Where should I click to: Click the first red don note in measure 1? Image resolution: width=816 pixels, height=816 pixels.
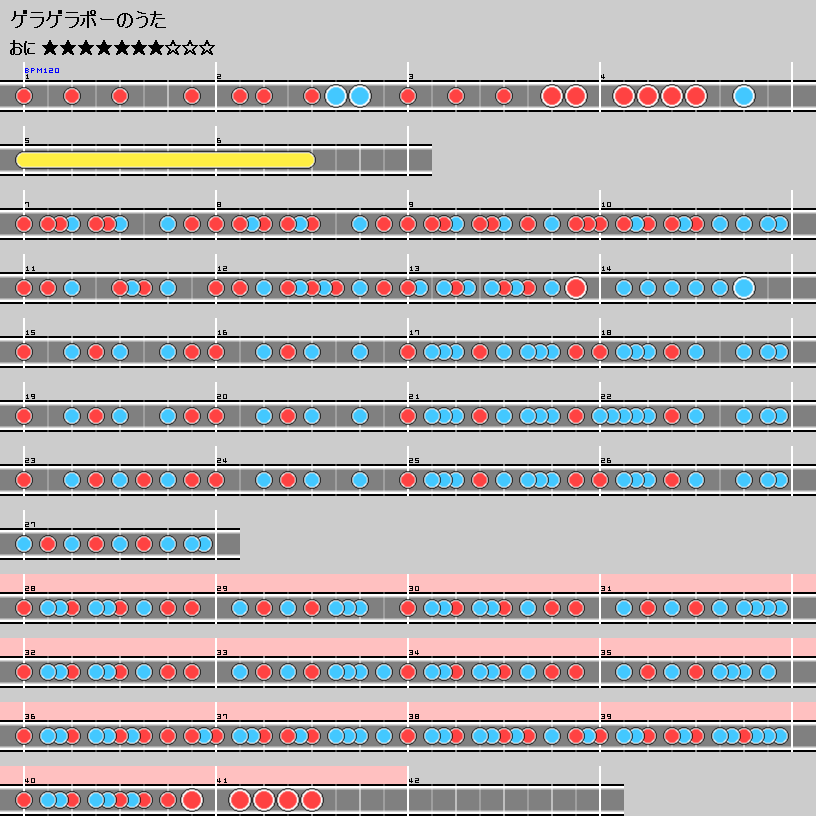[24, 96]
